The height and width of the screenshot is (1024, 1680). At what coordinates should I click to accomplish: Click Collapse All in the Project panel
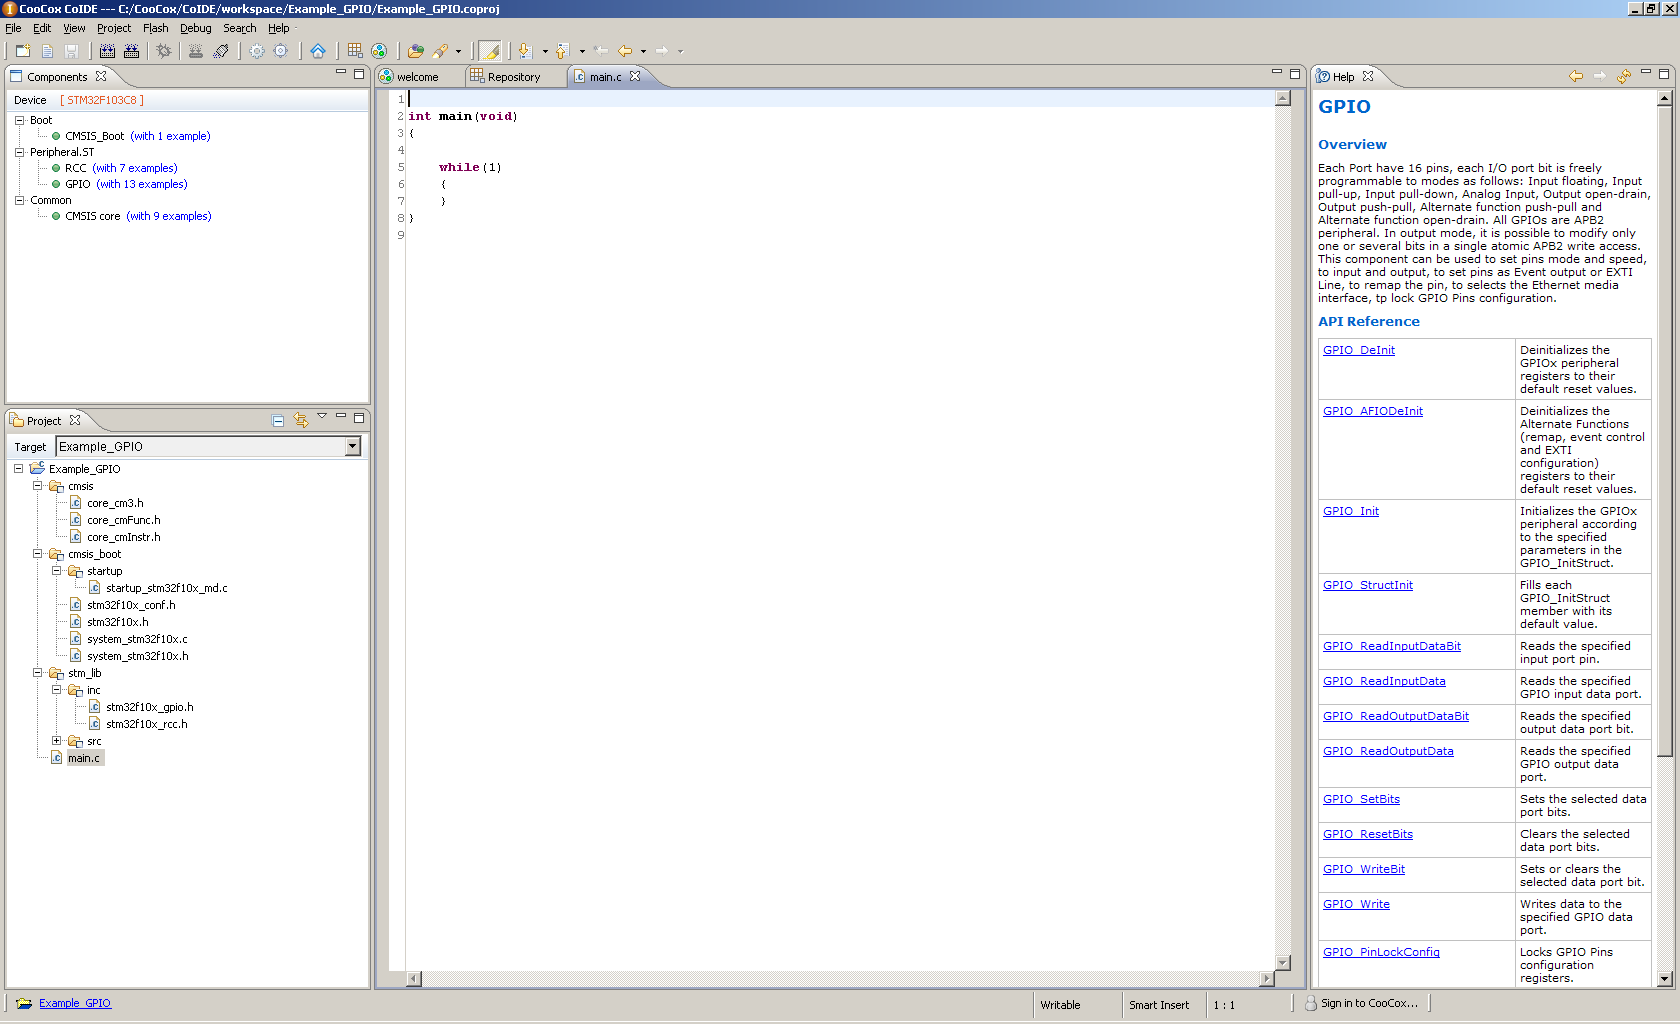pos(278,421)
